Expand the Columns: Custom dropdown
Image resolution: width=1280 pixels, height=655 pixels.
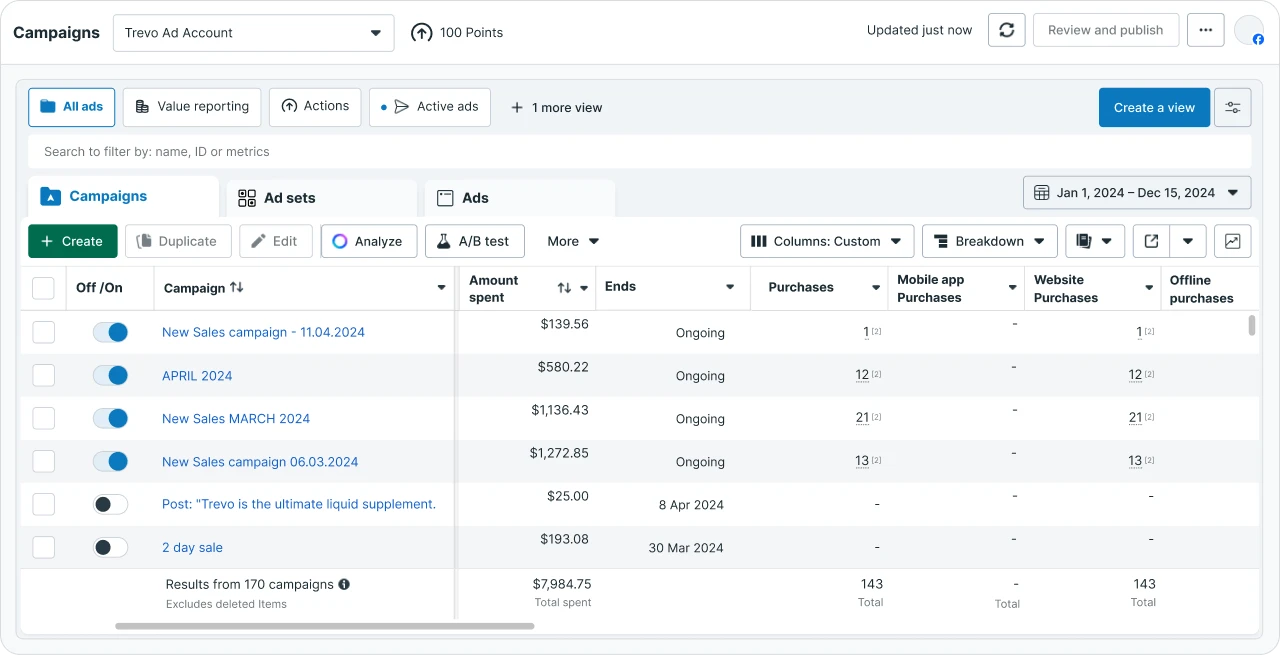(827, 241)
